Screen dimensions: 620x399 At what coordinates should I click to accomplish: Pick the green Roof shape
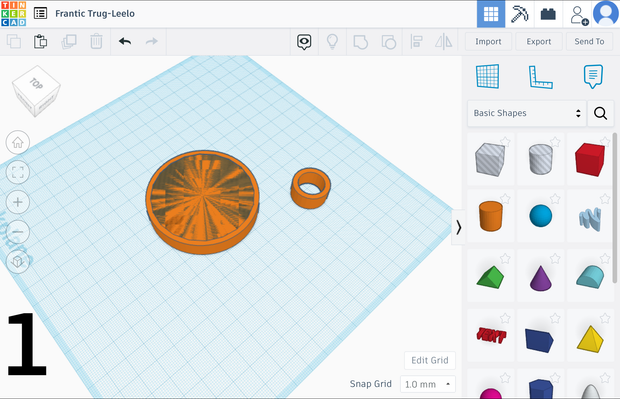[490, 277]
